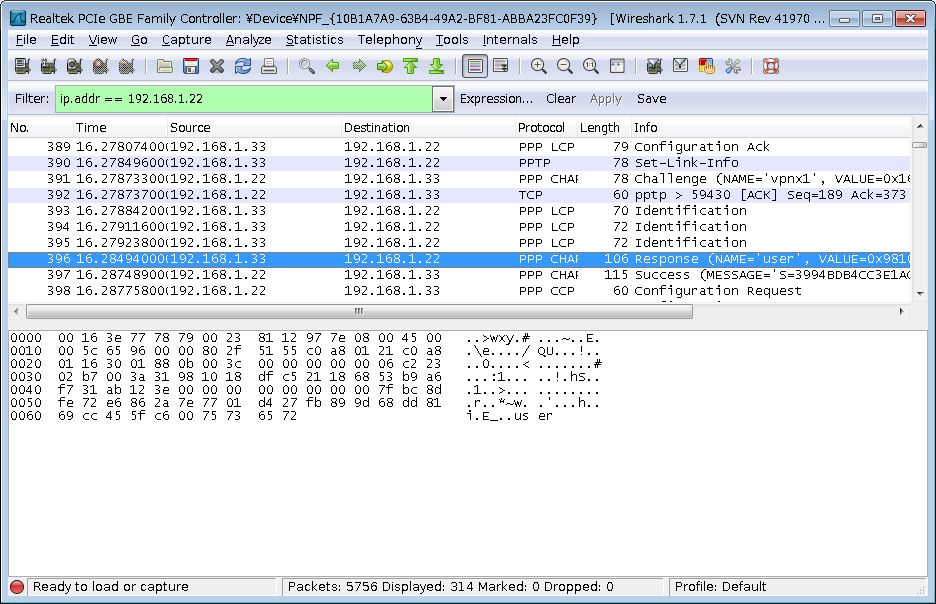The height and width of the screenshot is (604, 936).
Task: Save the current filter expression
Action: click(x=651, y=99)
